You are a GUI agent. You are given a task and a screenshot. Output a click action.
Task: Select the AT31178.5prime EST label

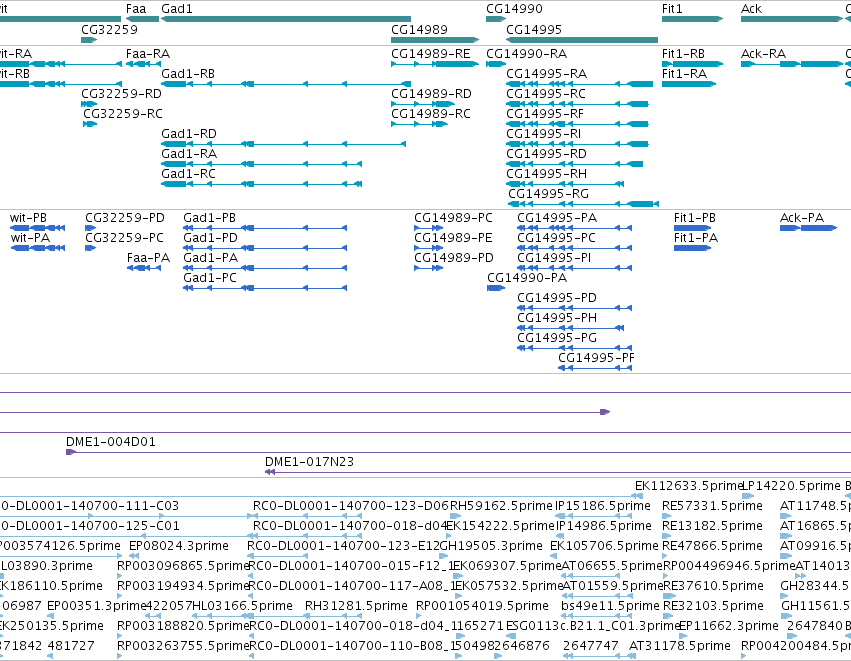click(679, 646)
